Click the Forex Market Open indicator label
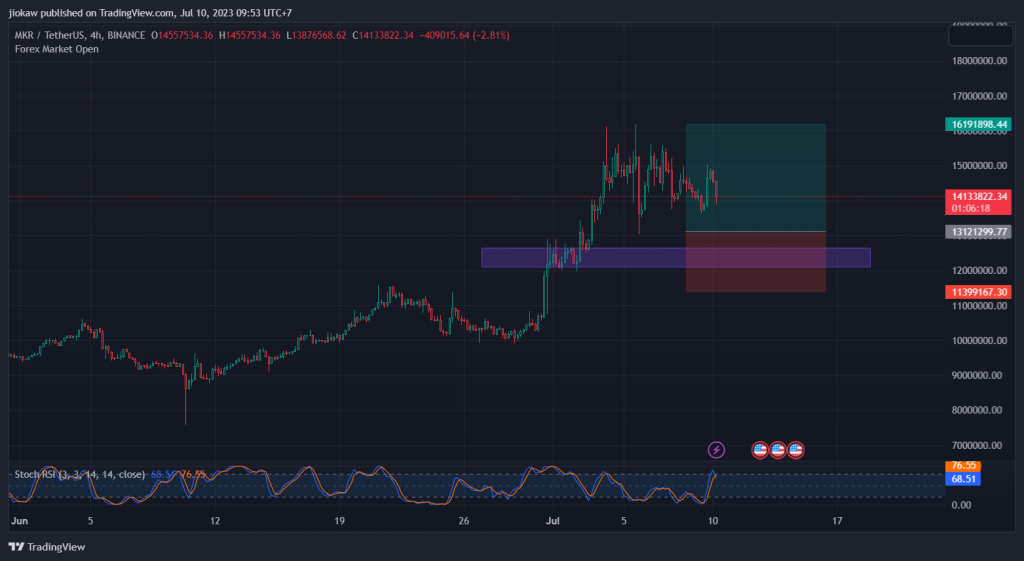Screen dimensions: 1024x561 (57, 49)
